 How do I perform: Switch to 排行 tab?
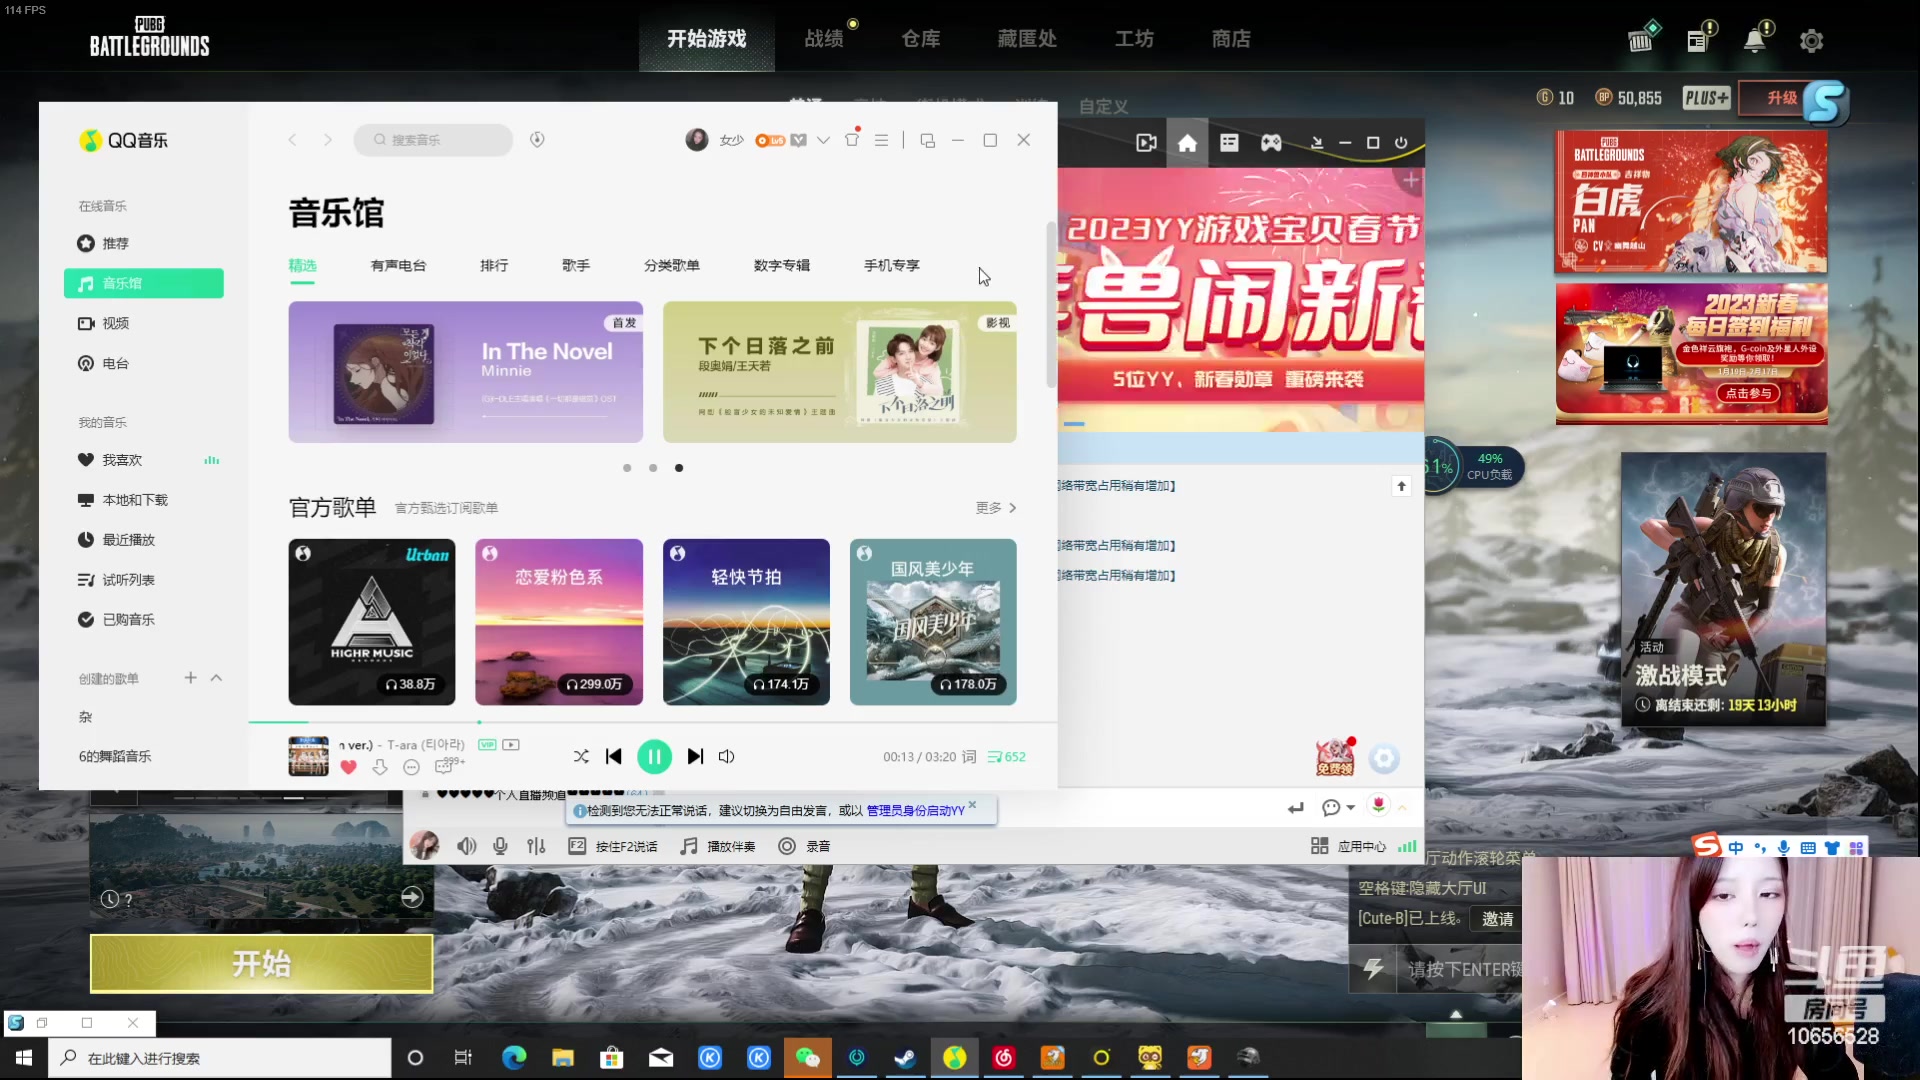(x=494, y=265)
